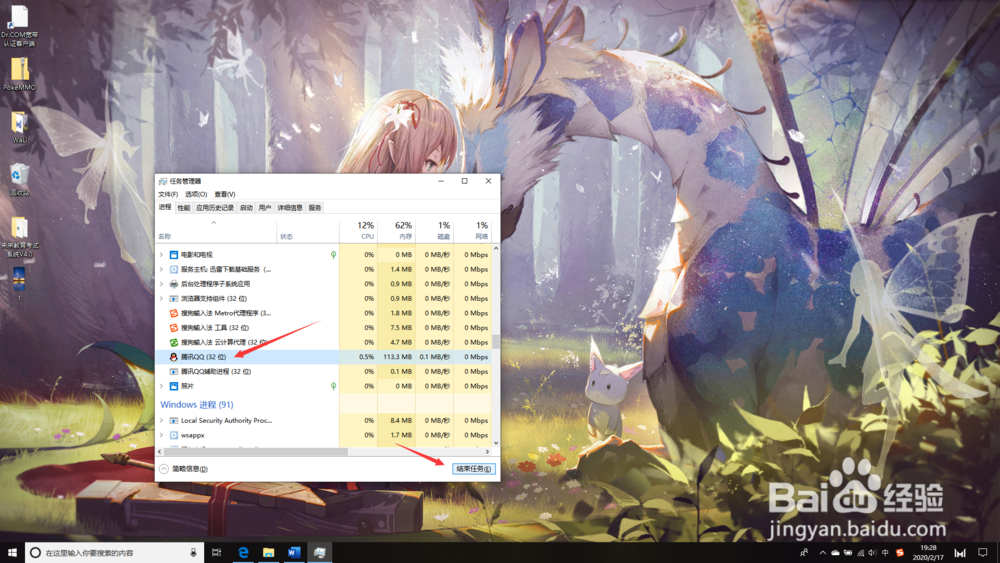Open the clock showing 19:28
This screenshot has height=563, width=1000.
[929, 553]
